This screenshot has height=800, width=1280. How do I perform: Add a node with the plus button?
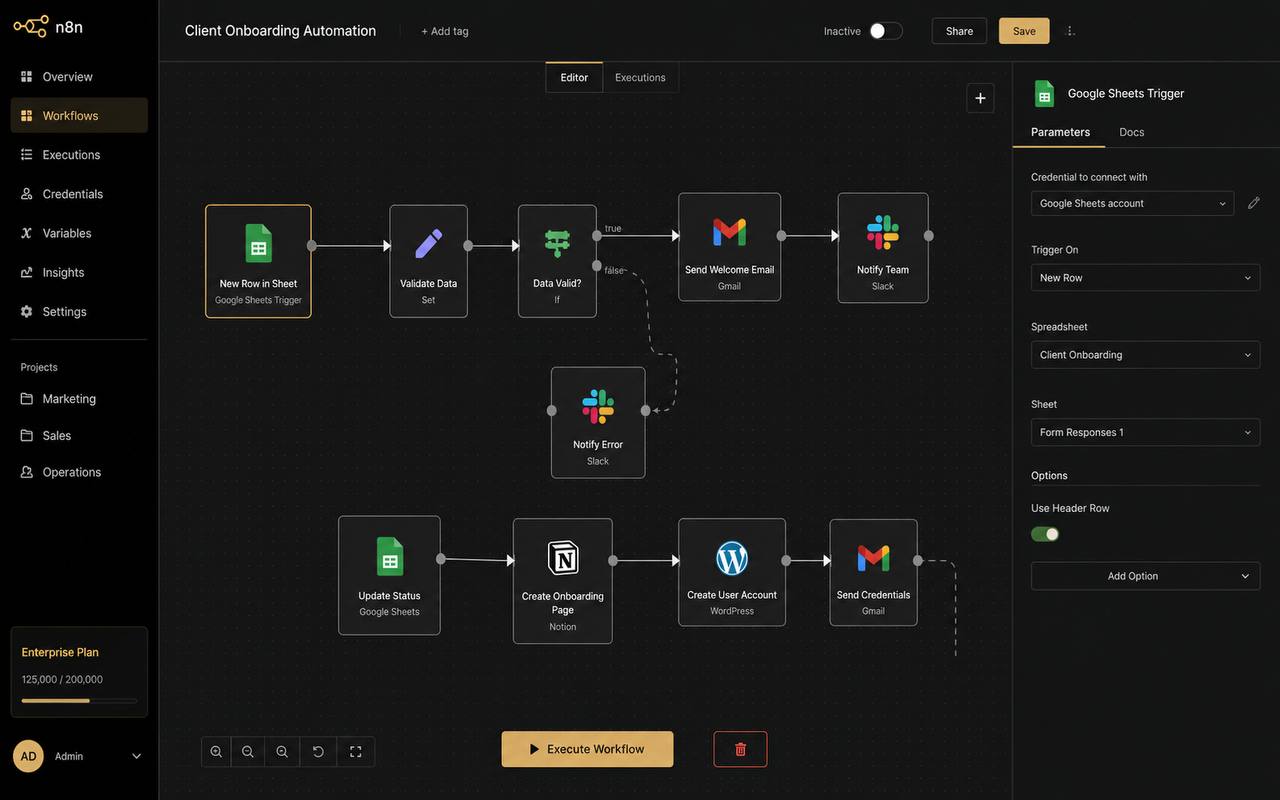click(980, 98)
